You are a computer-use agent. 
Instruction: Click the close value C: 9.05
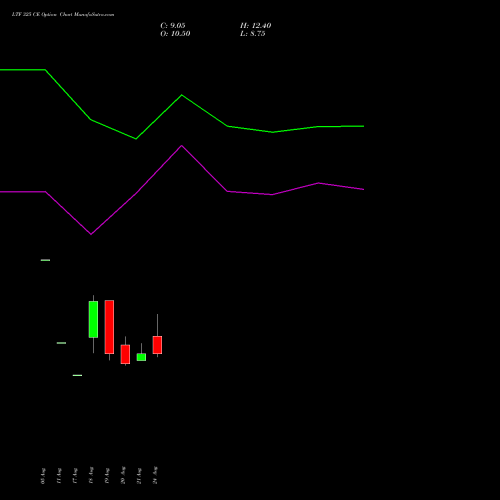[x=173, y=26]
